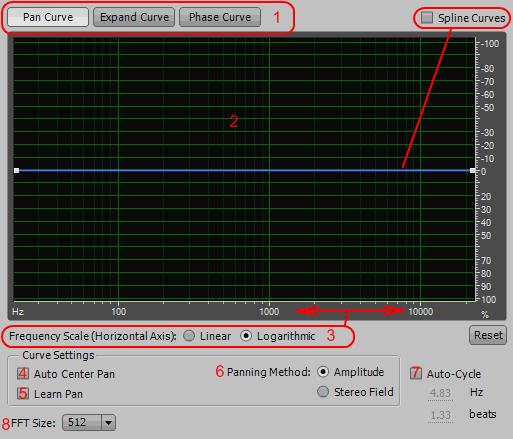Viewport: 513px width, 439px height.
Task: Select Logarithmic frequency scale
Action: pyautogui.click(x=246, y=336)
